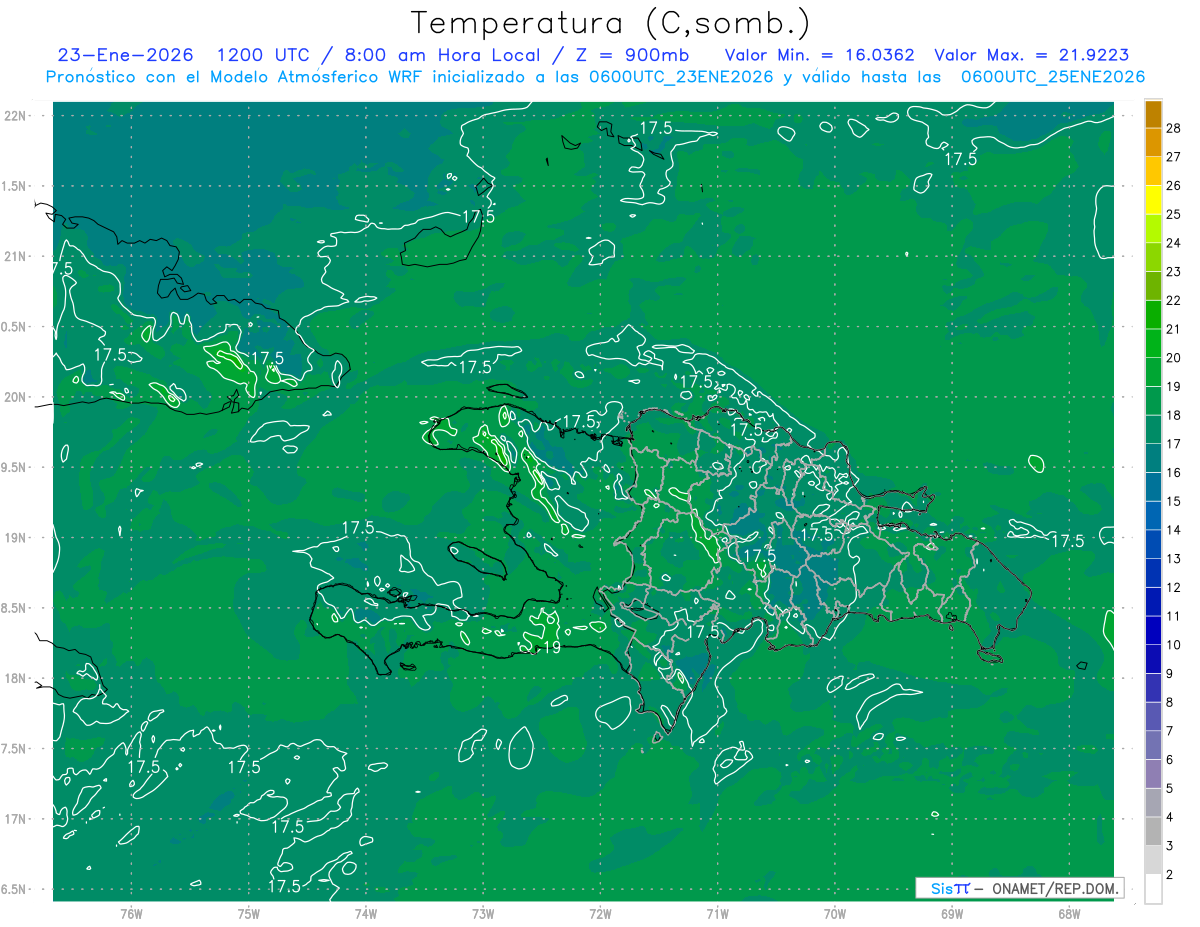Click longitude axis label "70W"

(x=835, y=913)
